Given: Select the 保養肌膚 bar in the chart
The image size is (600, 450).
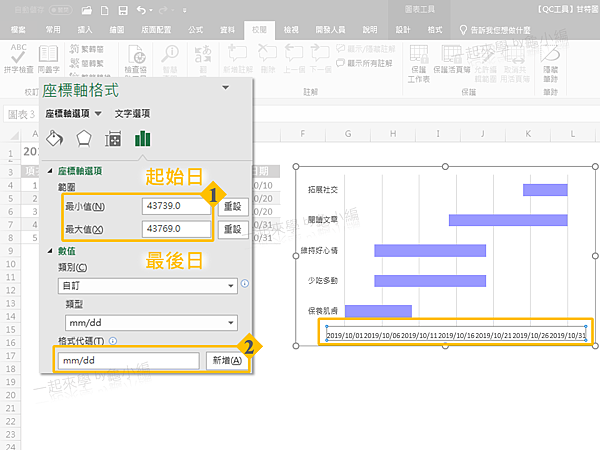Looking at the screenshot, I should pos(378,311).
